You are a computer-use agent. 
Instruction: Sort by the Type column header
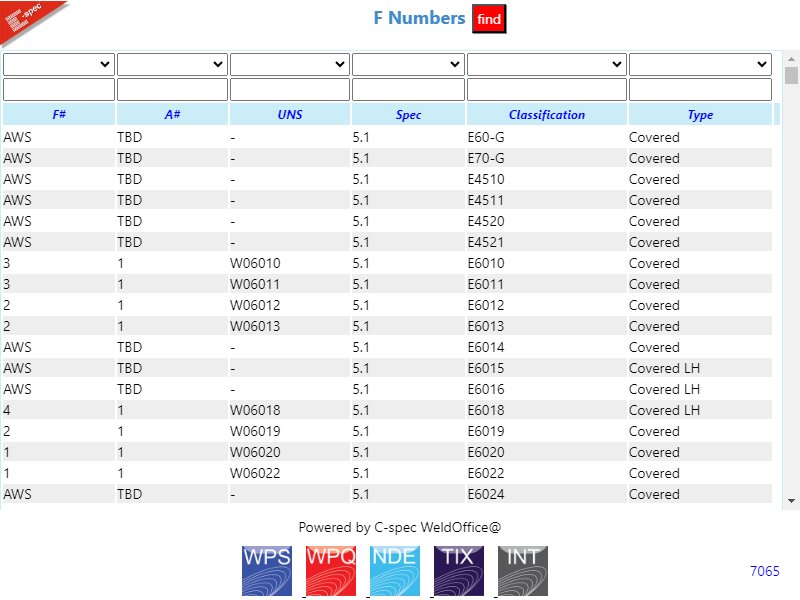(700, 114)
